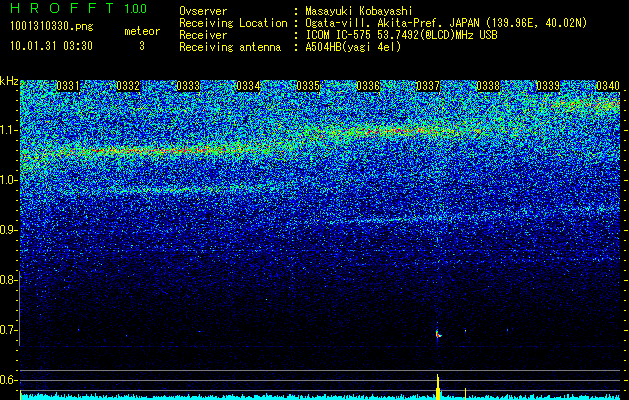This screenshot has width=629, height=400.
Task: Click the 0333 time marker
Action: [188, 86]
